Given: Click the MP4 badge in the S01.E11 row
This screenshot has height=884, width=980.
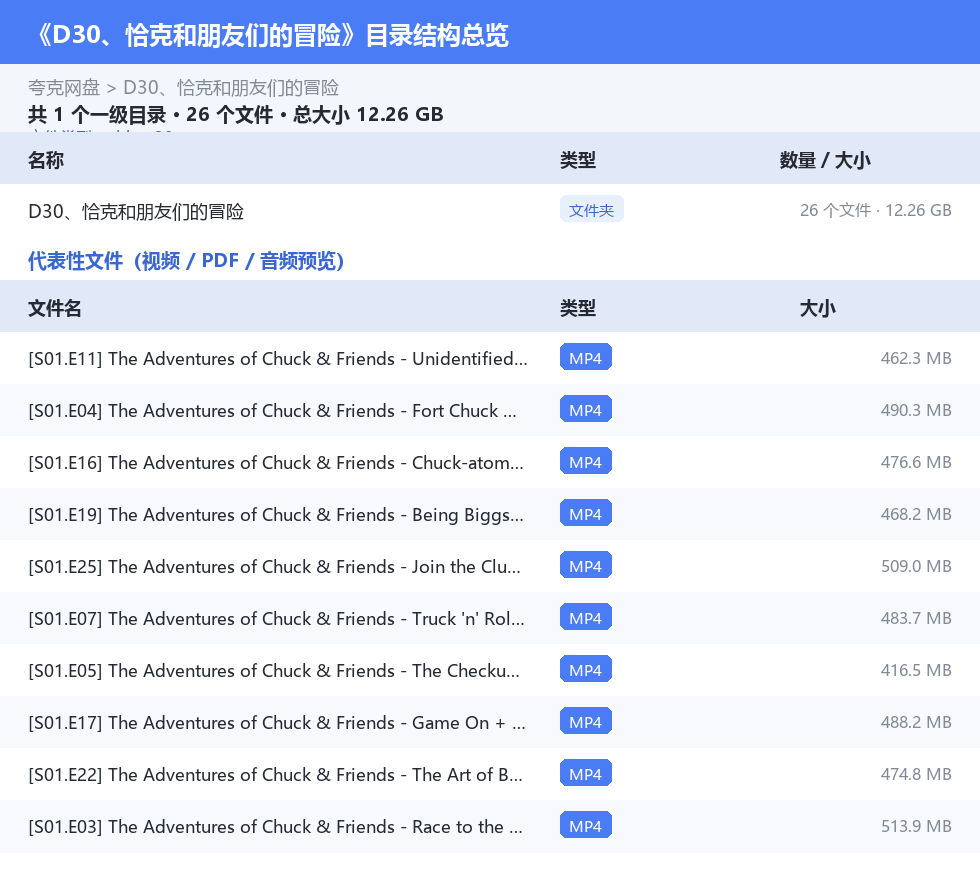Looking at the screenshot, I should point(586,358).
